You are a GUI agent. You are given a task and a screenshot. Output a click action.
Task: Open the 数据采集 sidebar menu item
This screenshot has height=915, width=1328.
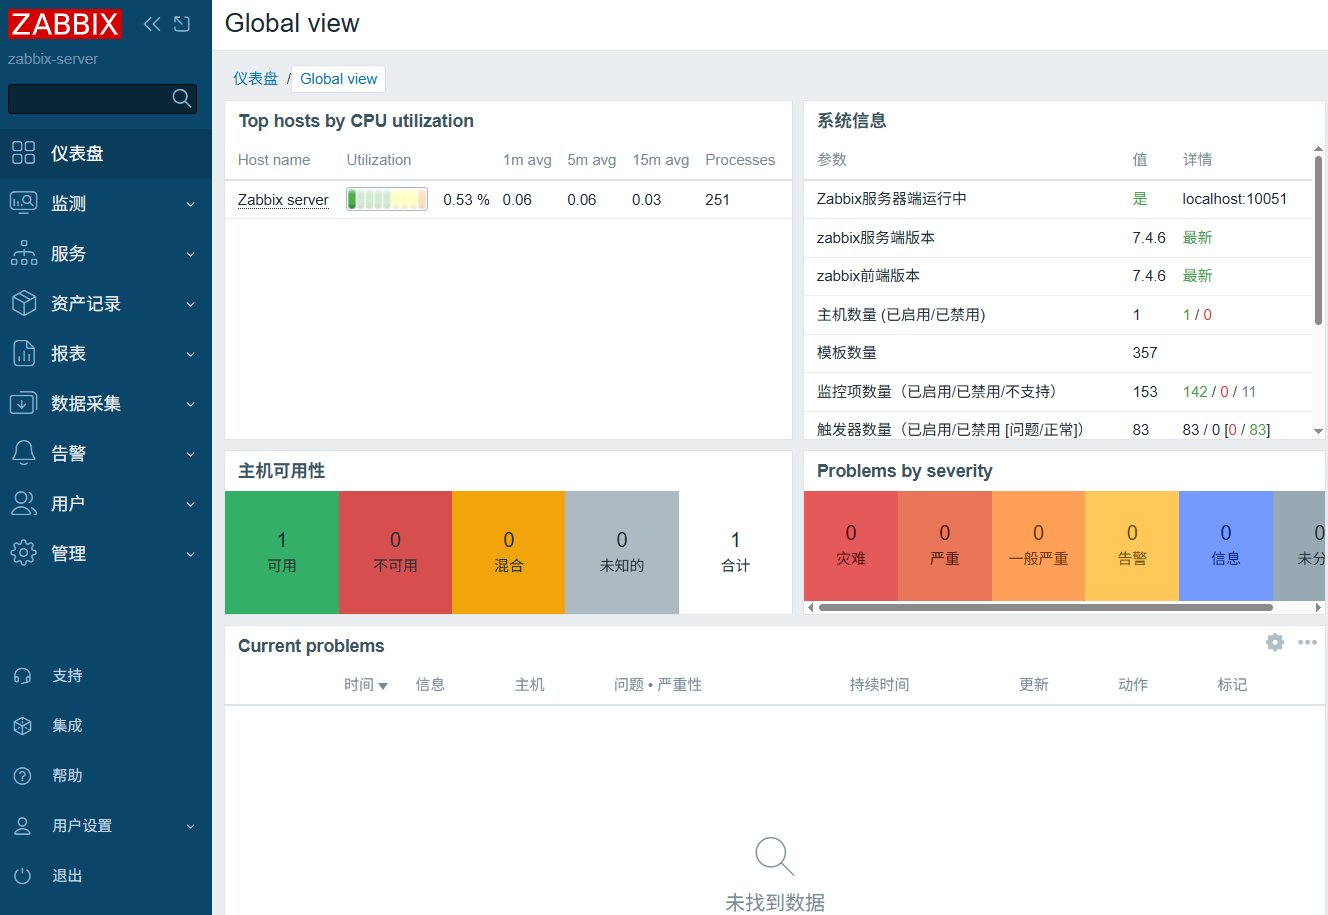pos(106,403)
